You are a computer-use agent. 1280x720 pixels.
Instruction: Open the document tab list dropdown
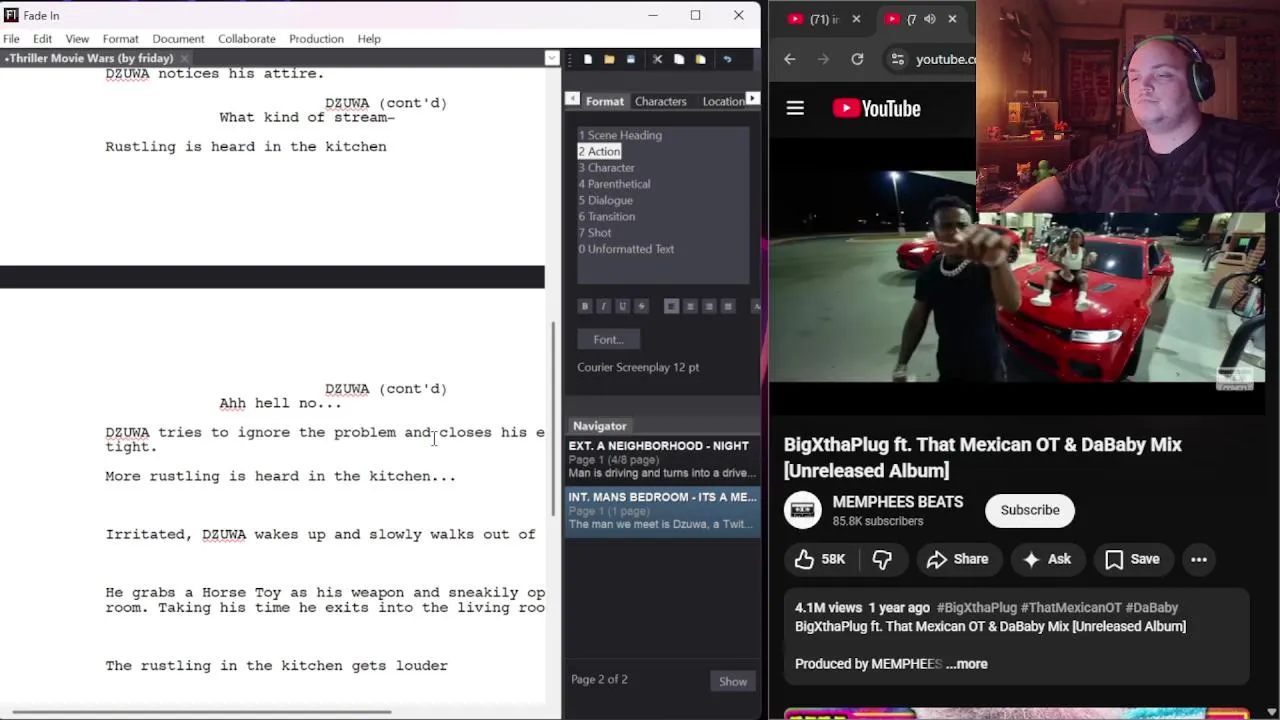pos(551,58)
